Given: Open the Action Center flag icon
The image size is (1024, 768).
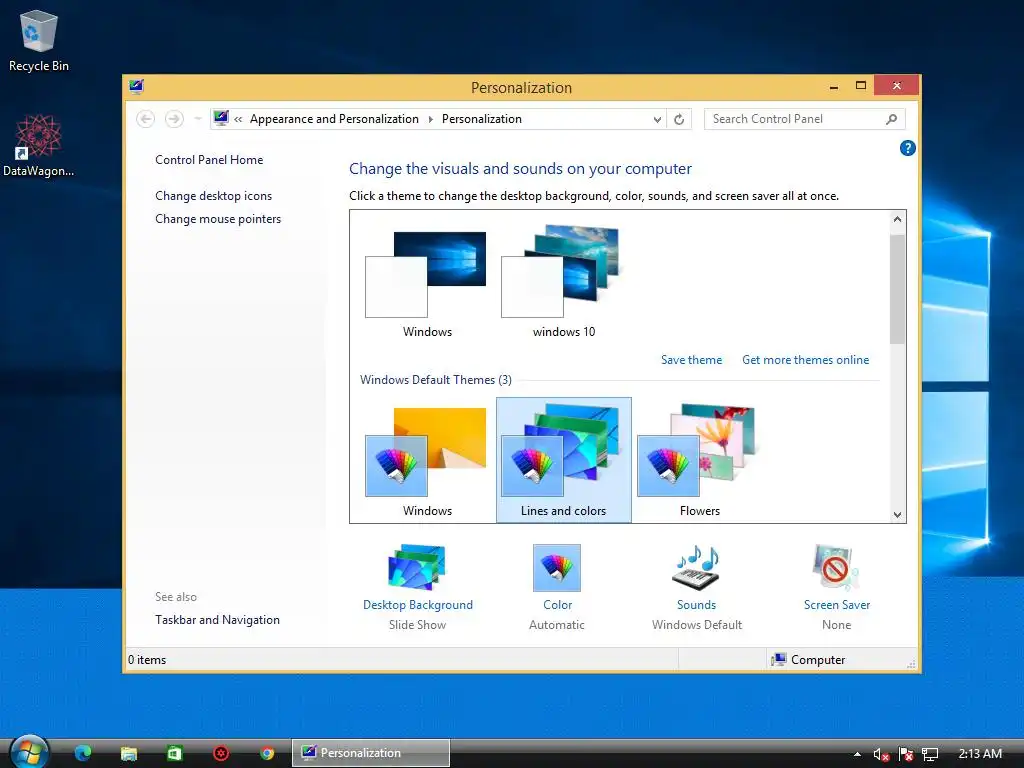Looking at the screenshot, I should point(906,755).
